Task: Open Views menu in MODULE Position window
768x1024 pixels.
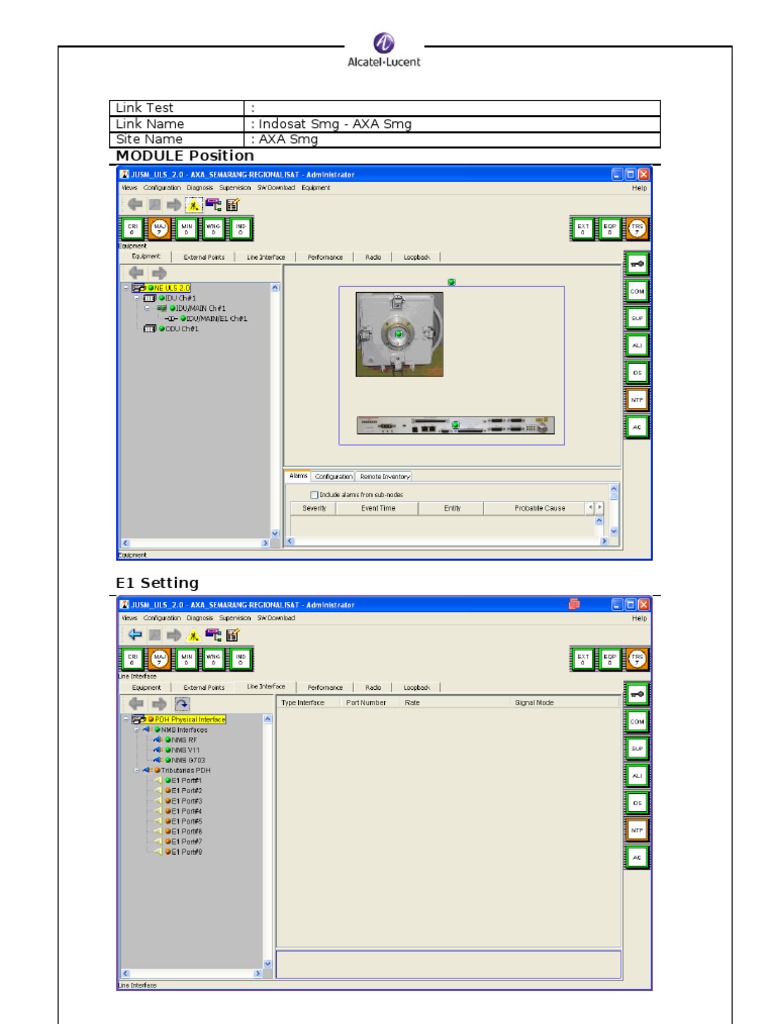Action: 129,187
